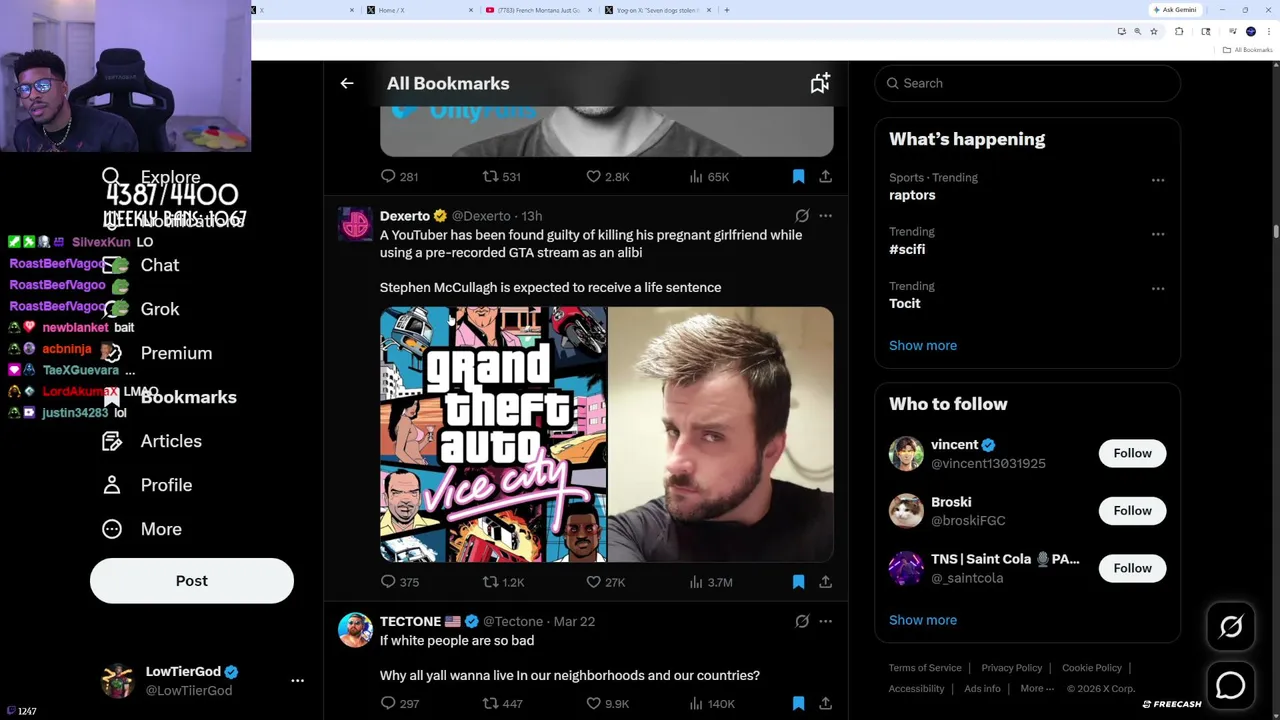Open Grok icon on the Dexerto post
The image size is (1280, 720).
[x=802, y=215]
